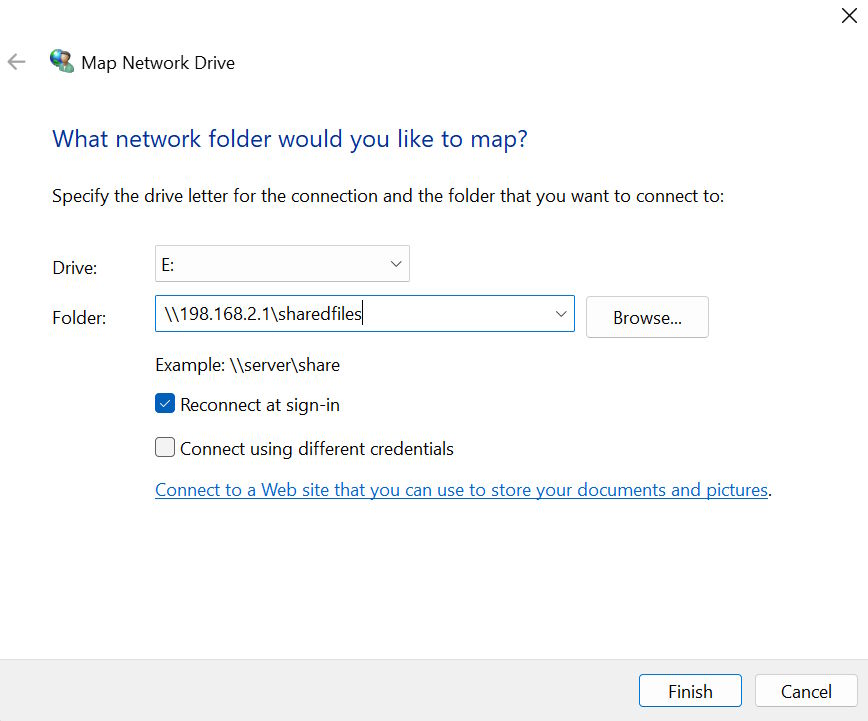Click the Example \\server\share hint text

click(x=247, y=365)
